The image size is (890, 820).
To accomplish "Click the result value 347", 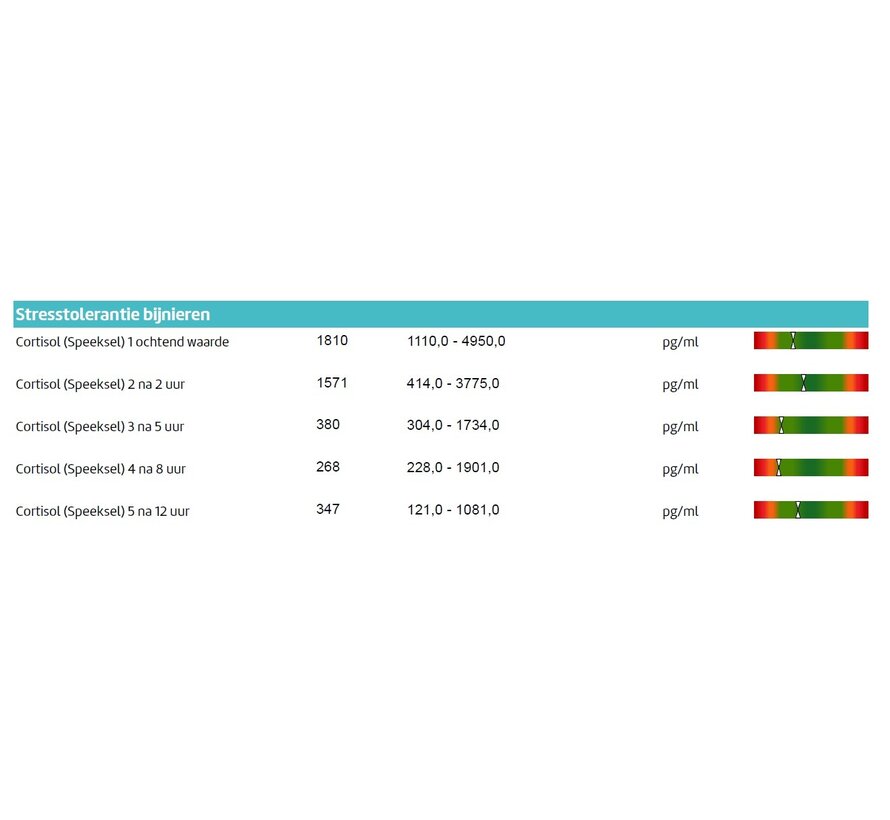I will 328,510.
